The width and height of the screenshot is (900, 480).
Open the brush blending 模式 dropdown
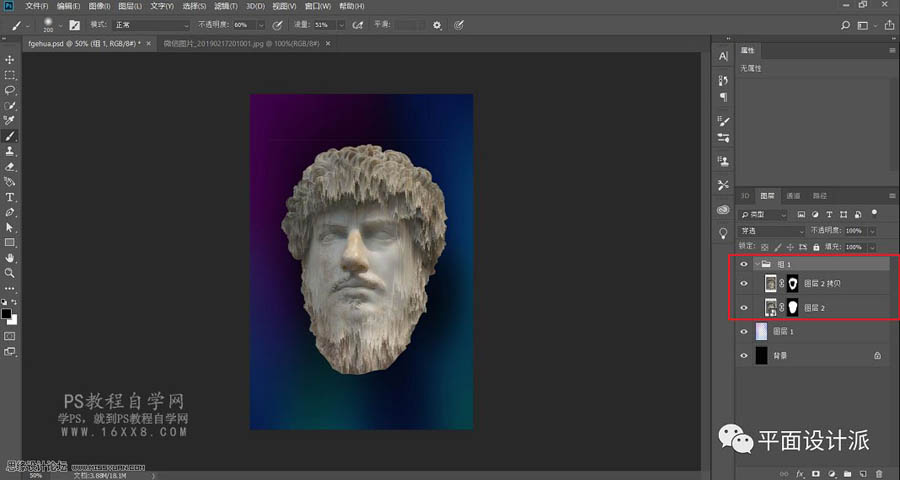pyautogui.click(x=151, y=24)
